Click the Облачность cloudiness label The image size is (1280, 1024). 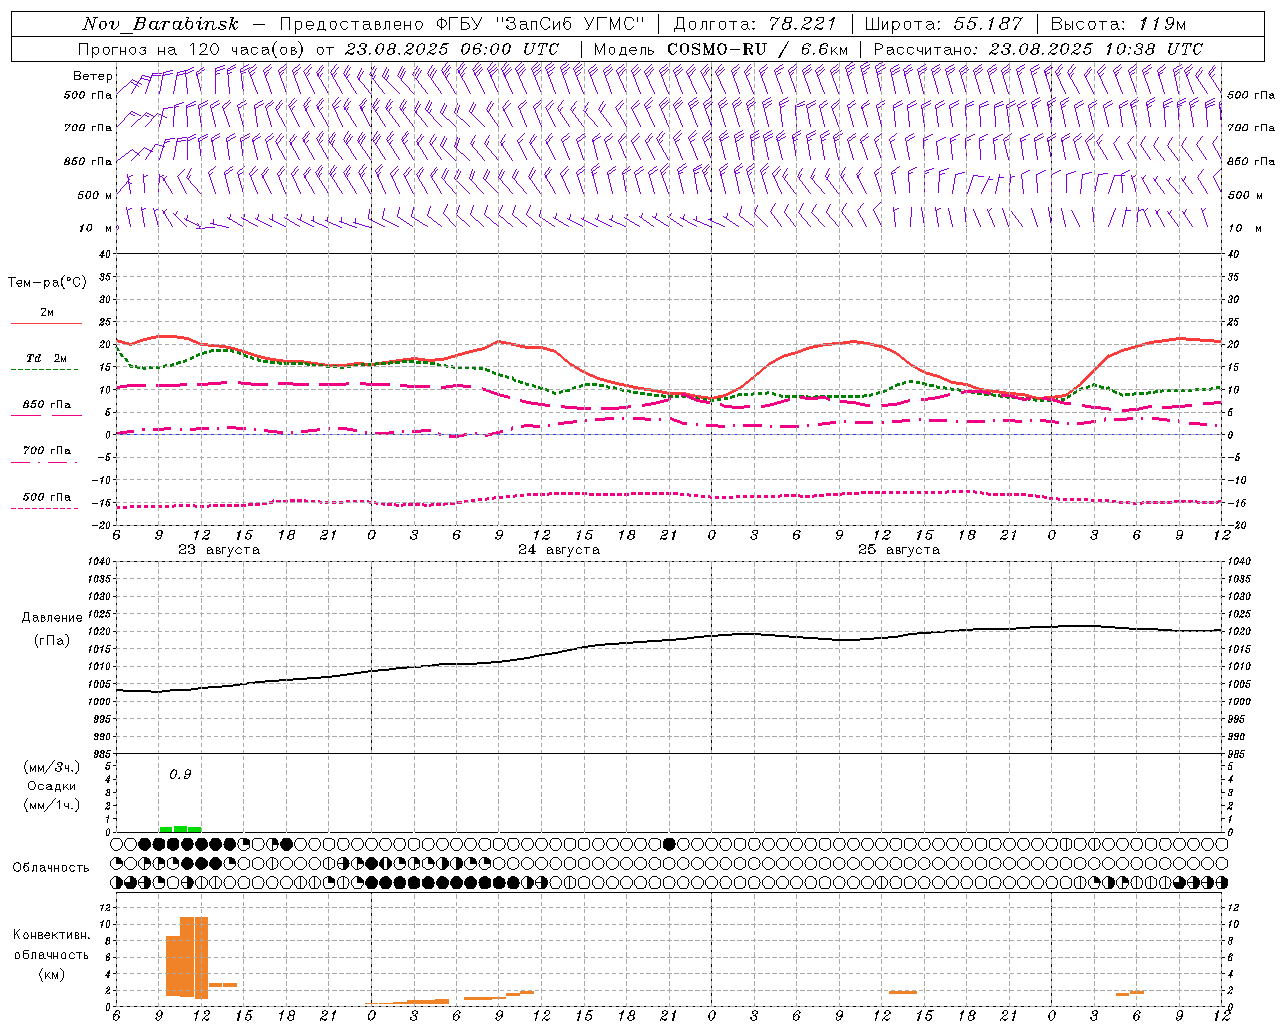[51, 867]
